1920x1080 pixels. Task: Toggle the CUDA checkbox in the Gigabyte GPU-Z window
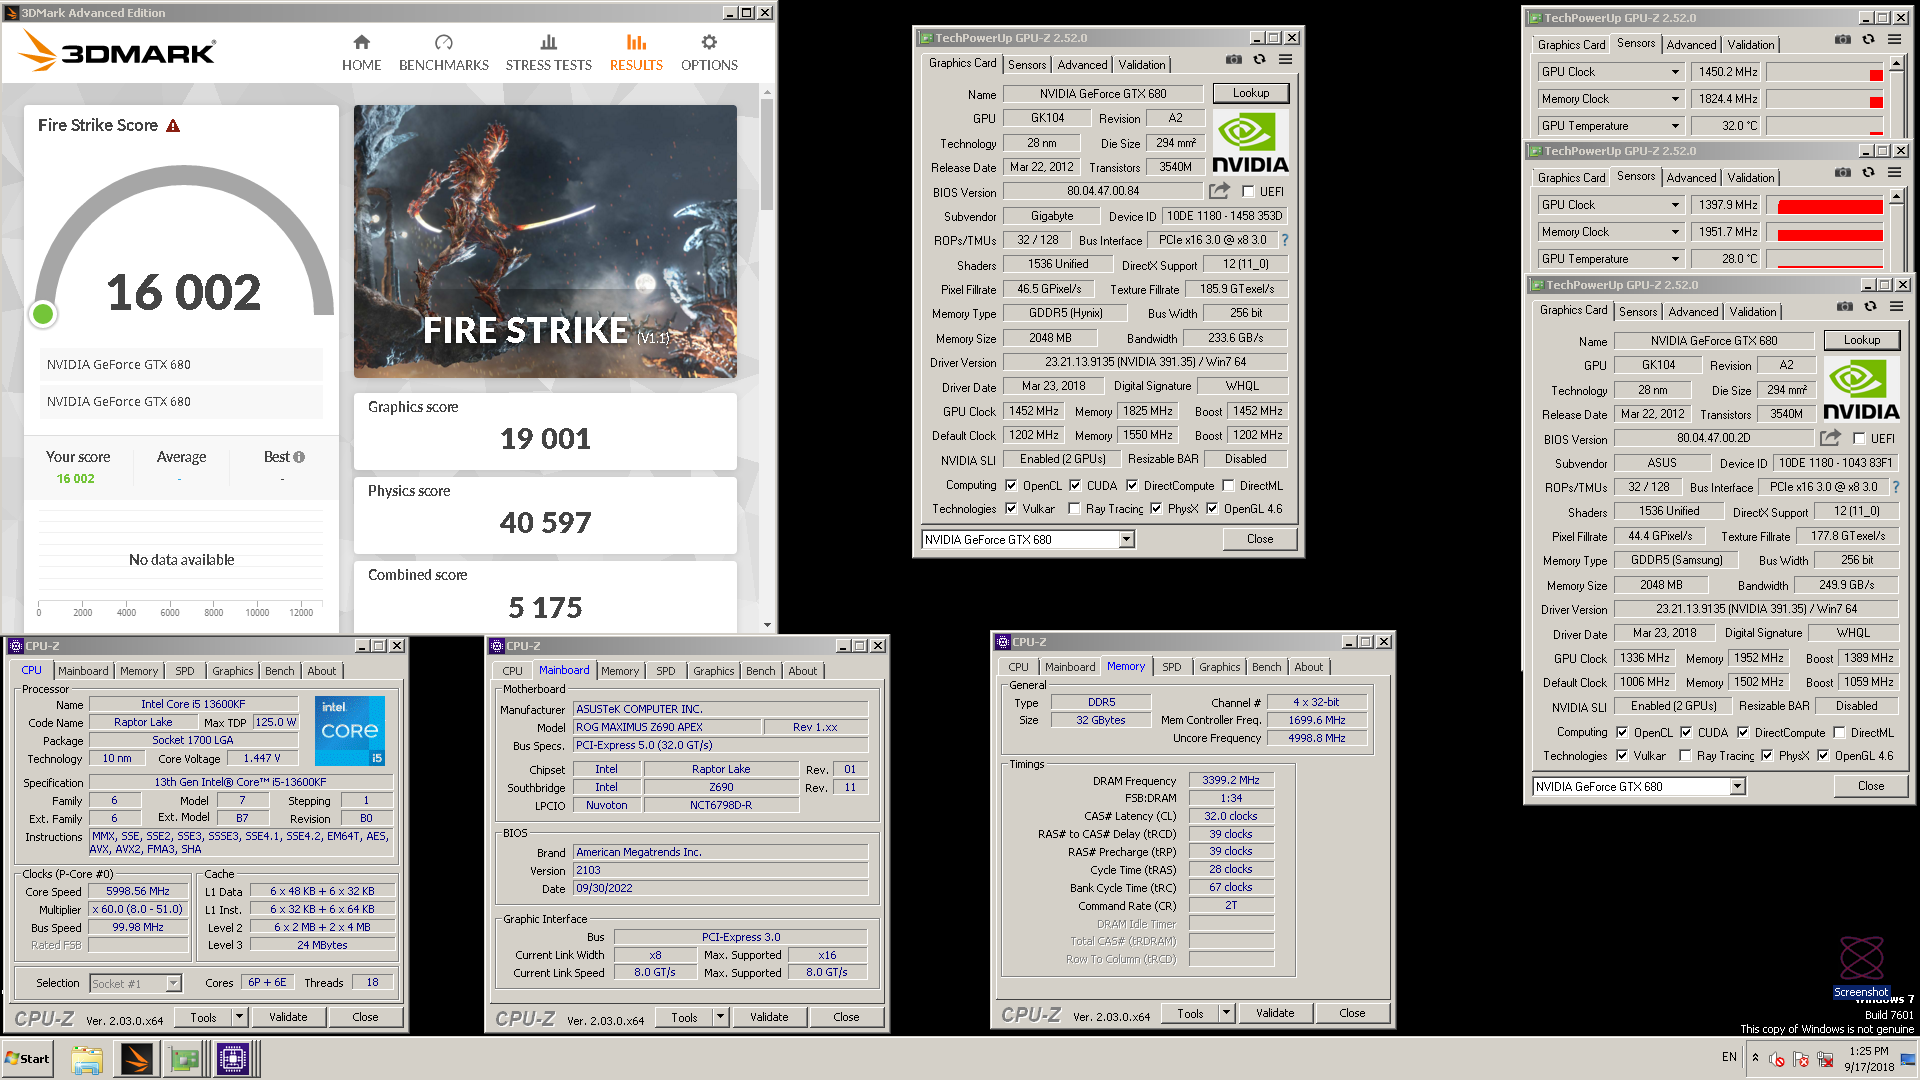(x=1075, y=485)
